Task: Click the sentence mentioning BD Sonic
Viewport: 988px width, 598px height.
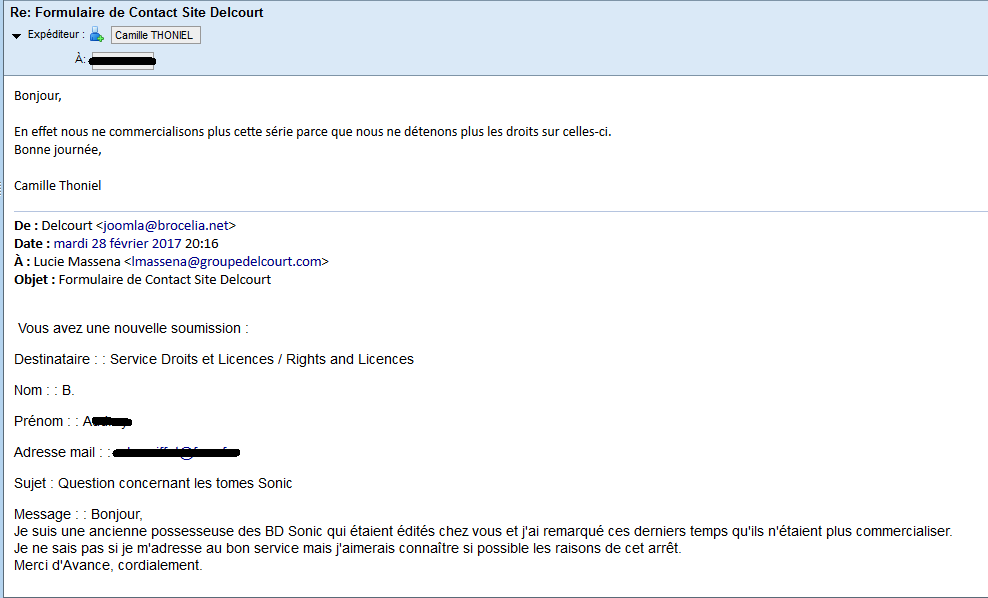Action: [483, 531]
